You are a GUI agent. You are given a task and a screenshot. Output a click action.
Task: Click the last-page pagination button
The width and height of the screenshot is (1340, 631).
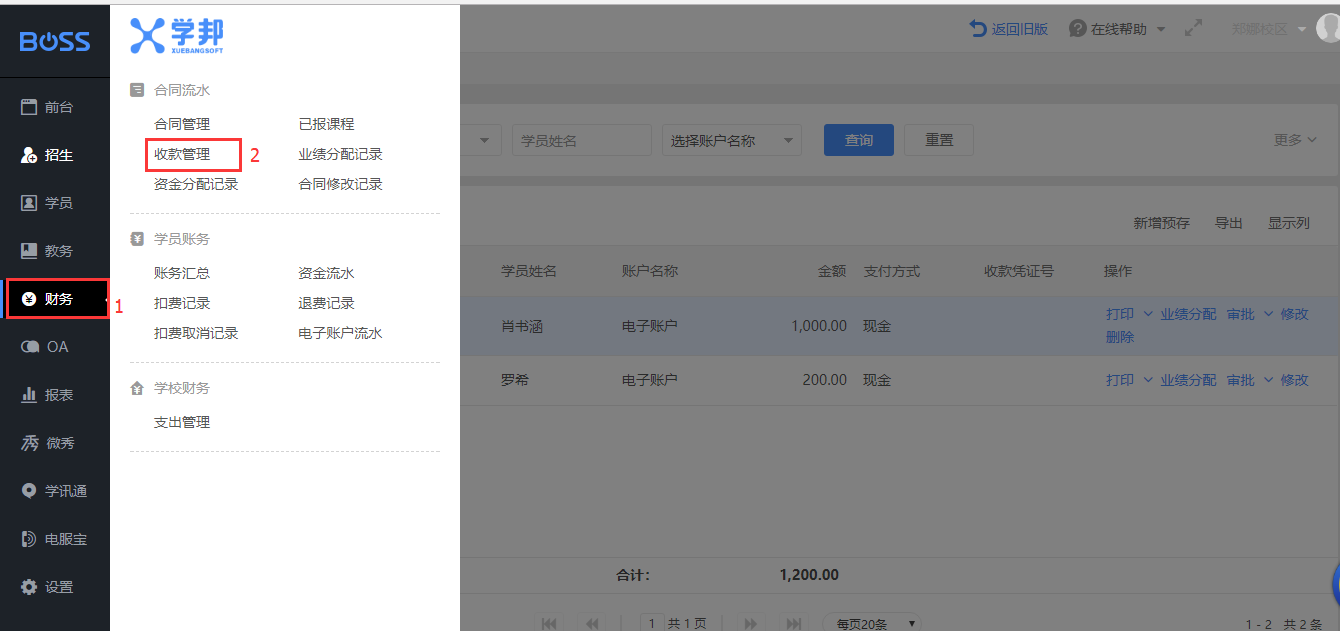pos(794,623)
